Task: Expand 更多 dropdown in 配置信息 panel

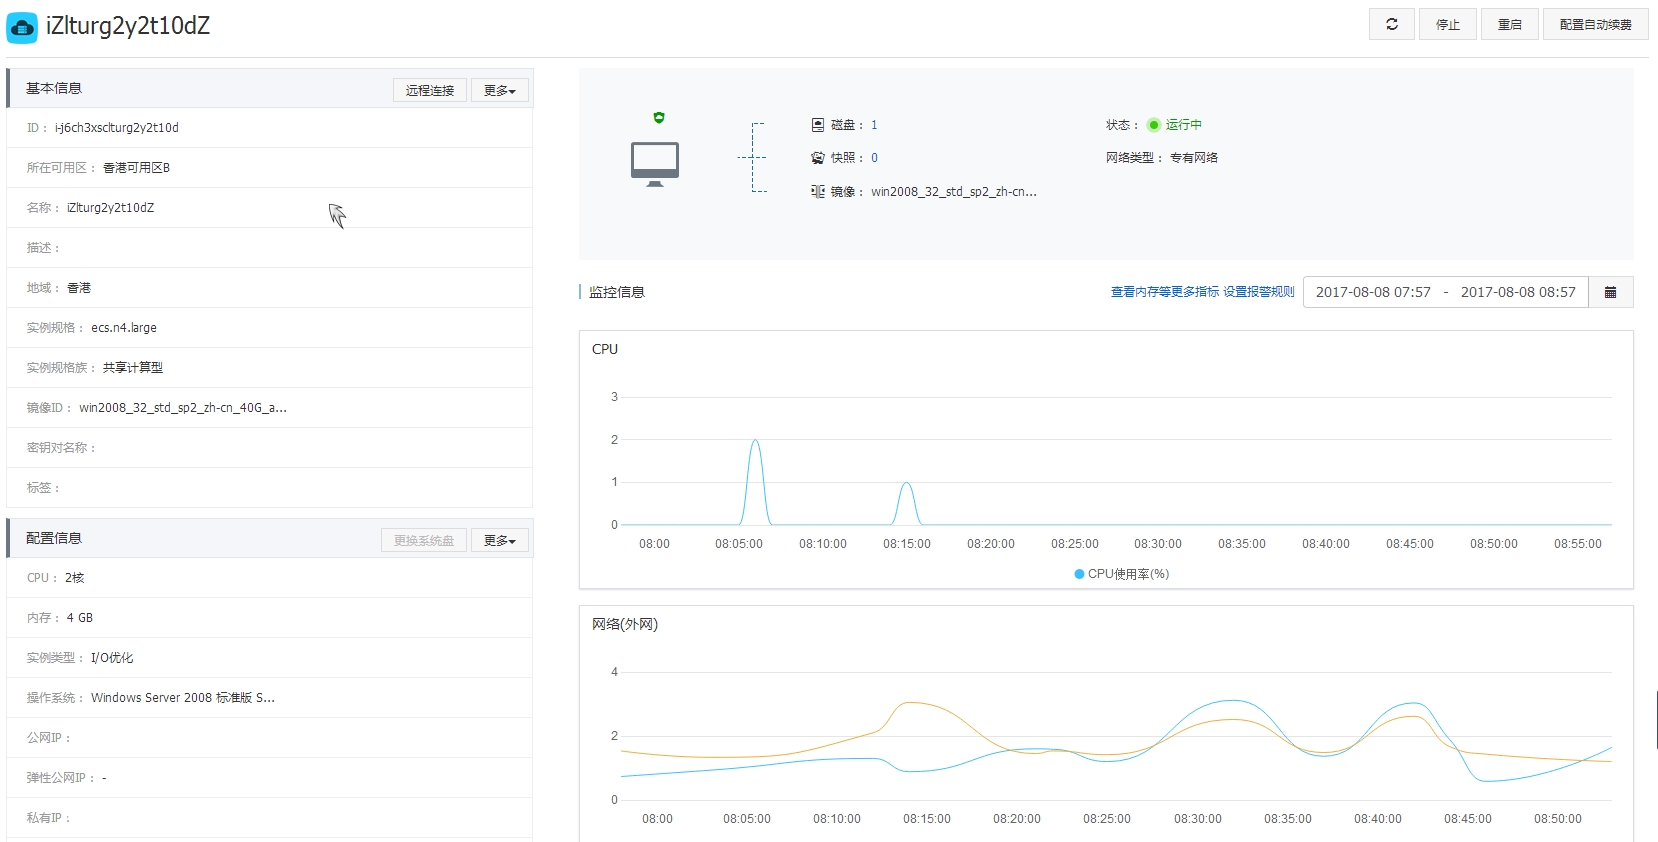Action: [x=499, y=541]
